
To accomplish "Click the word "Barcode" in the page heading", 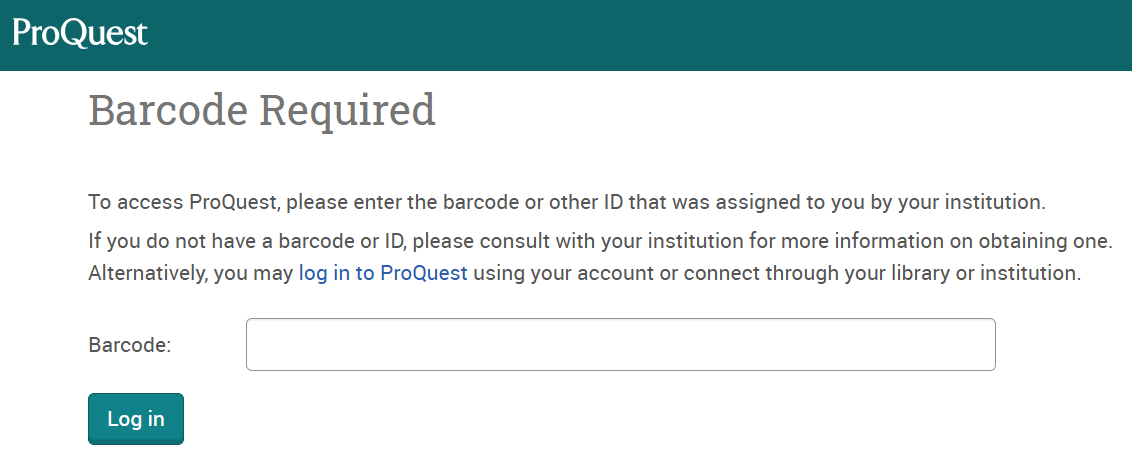I will [168, 110].
